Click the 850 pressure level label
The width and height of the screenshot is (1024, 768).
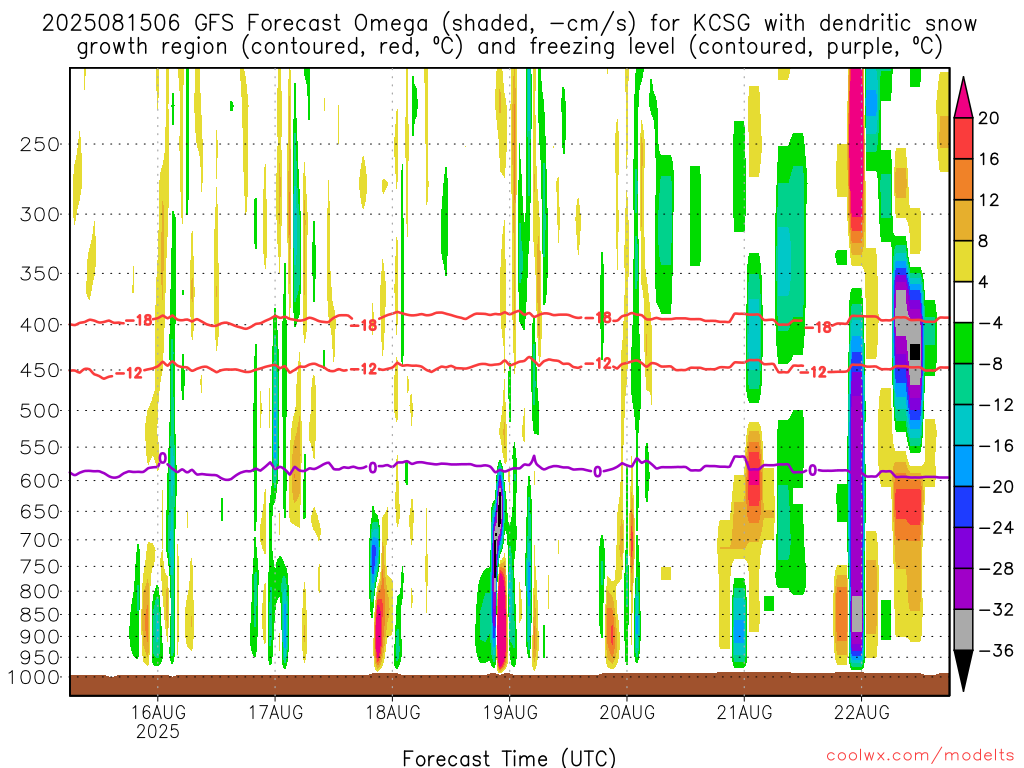[40, 615]
